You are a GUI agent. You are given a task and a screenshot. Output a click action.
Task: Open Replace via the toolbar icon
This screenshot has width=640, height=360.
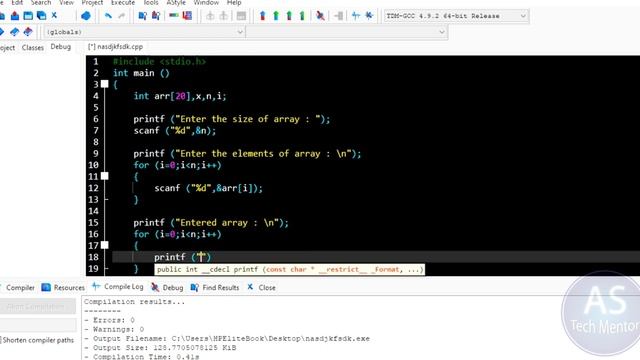[156, 16]
